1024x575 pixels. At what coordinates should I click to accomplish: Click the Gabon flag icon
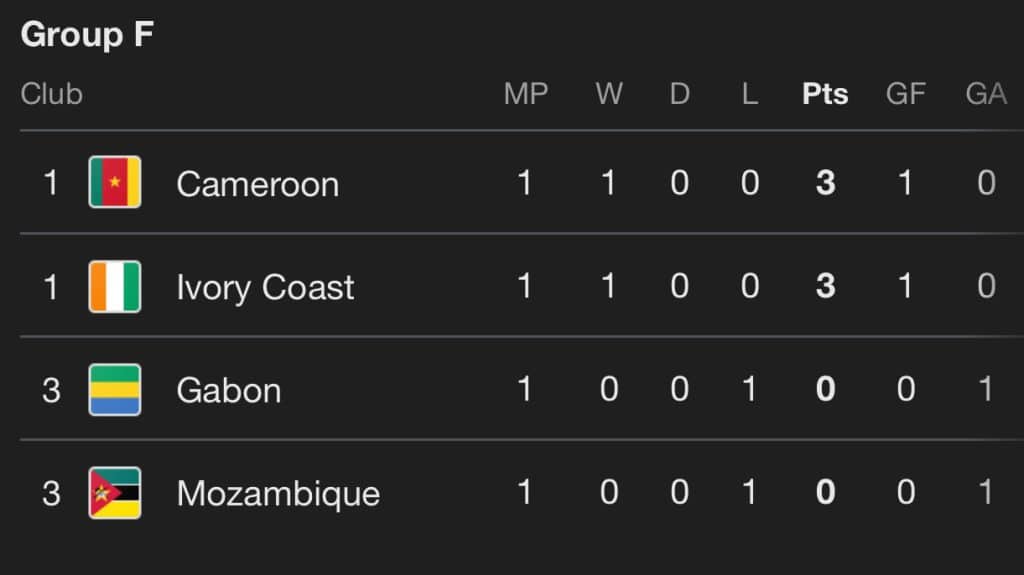click(x=114, y=390)
